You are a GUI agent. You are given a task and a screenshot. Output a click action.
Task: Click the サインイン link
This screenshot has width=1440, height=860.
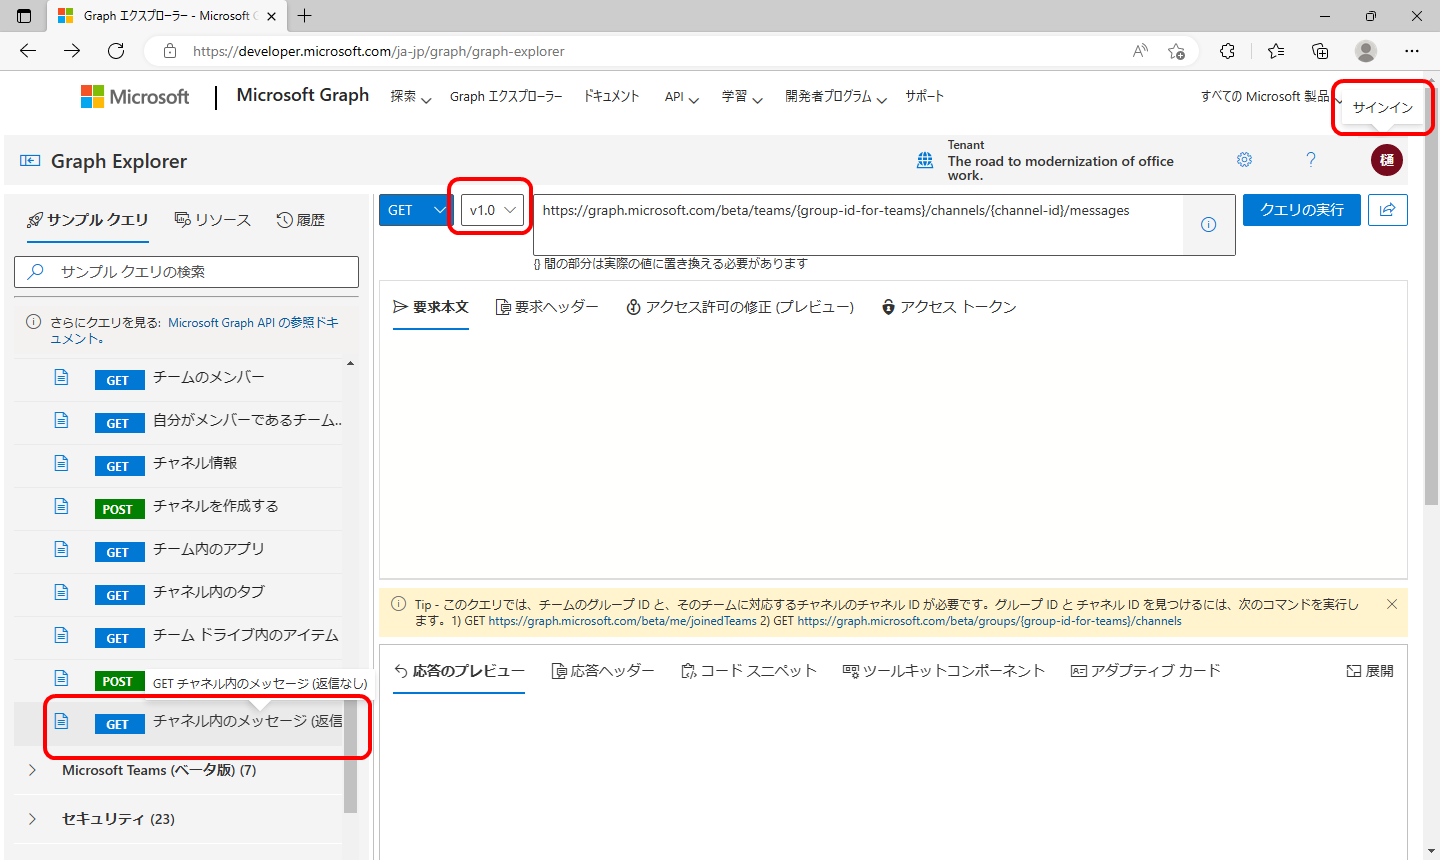pos(1383,107)
